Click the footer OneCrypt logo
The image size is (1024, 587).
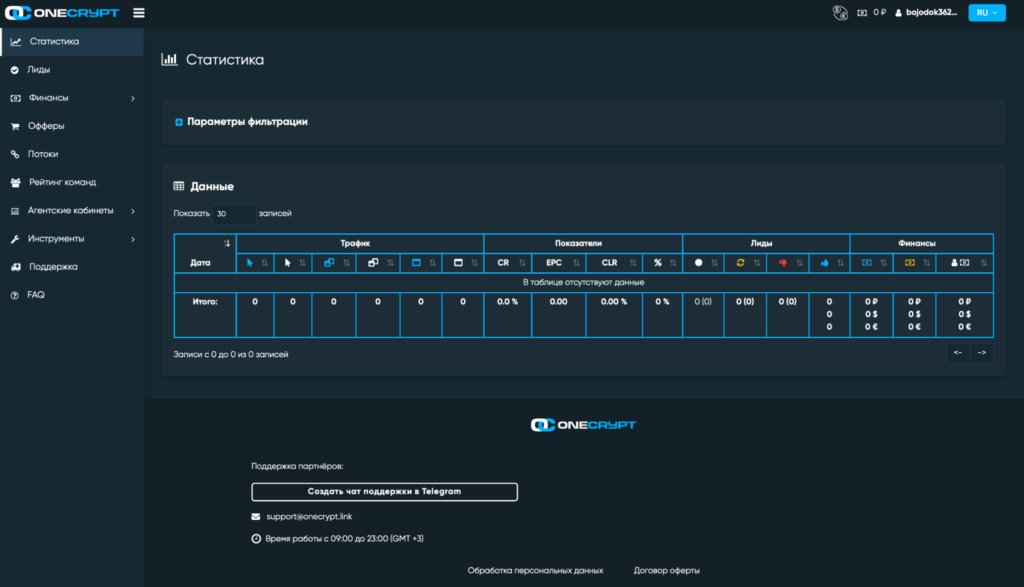point(583,425)
